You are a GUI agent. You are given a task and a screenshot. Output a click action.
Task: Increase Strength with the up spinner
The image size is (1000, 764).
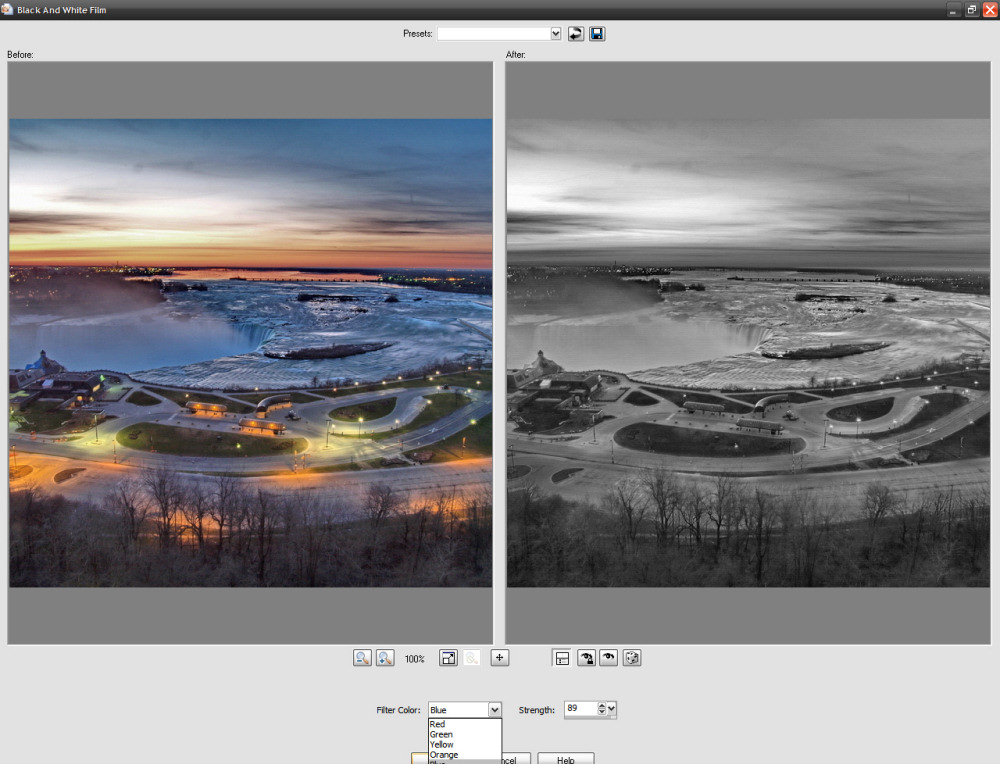click(x=601, y=705)
